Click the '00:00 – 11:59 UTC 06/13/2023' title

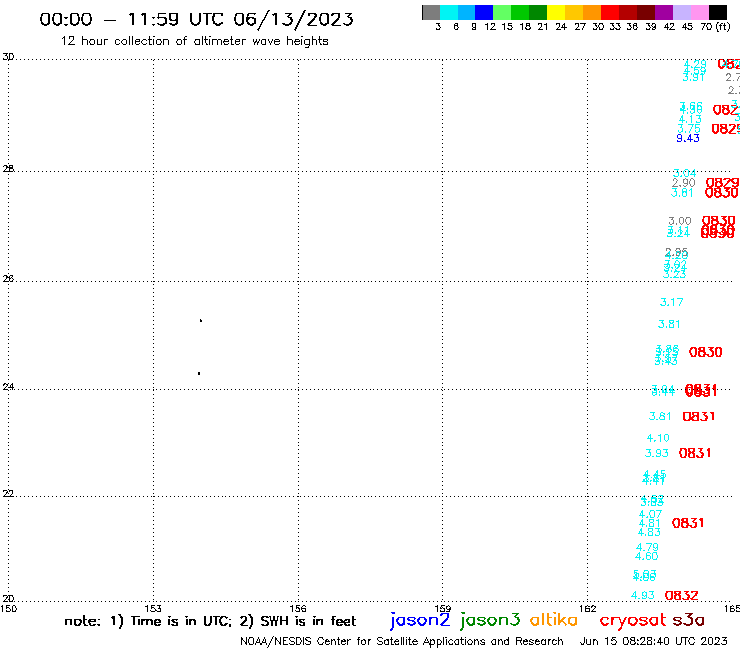point(196,19)
